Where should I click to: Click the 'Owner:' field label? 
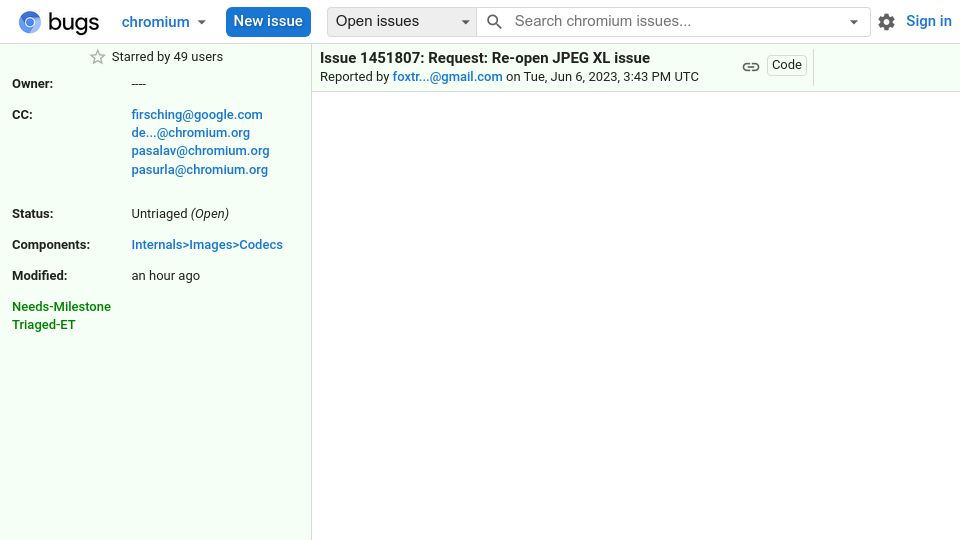tap(32, 84)
